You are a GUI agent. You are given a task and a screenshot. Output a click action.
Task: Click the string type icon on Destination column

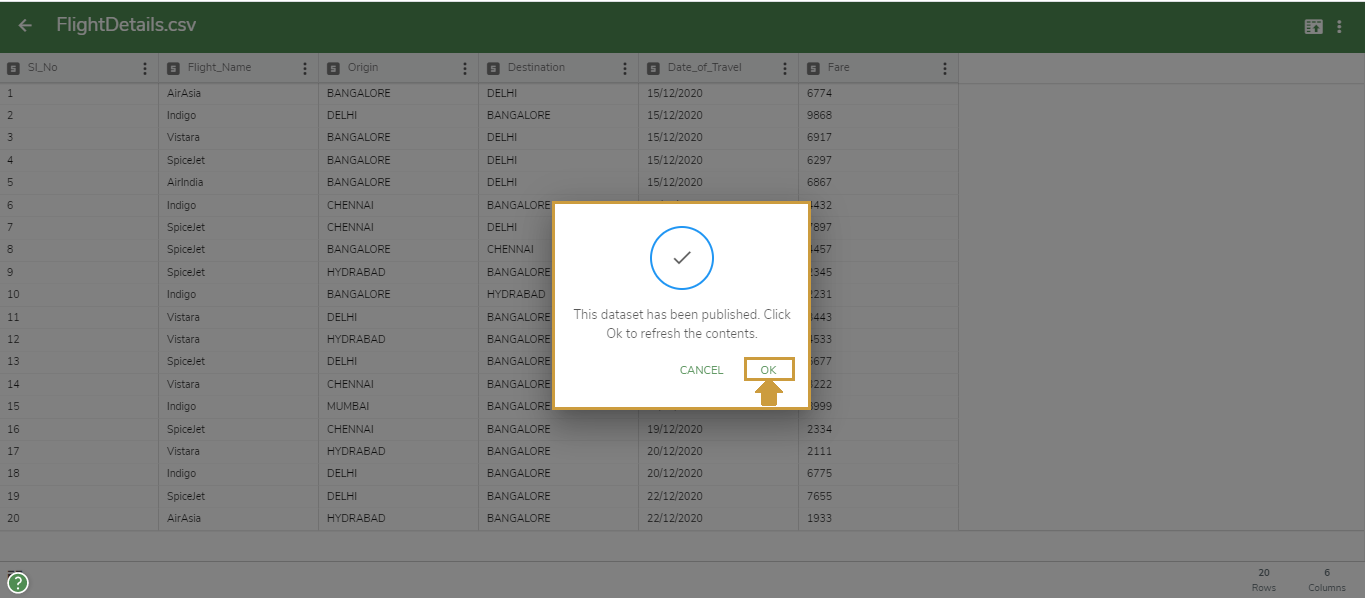(493, 67)
